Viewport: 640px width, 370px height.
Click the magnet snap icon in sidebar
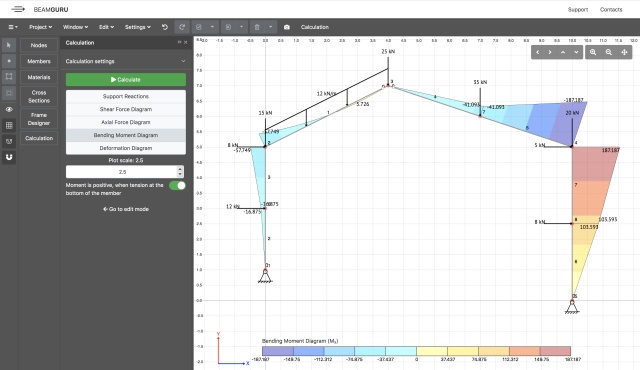pyautogui.click(x=9, y=157)
